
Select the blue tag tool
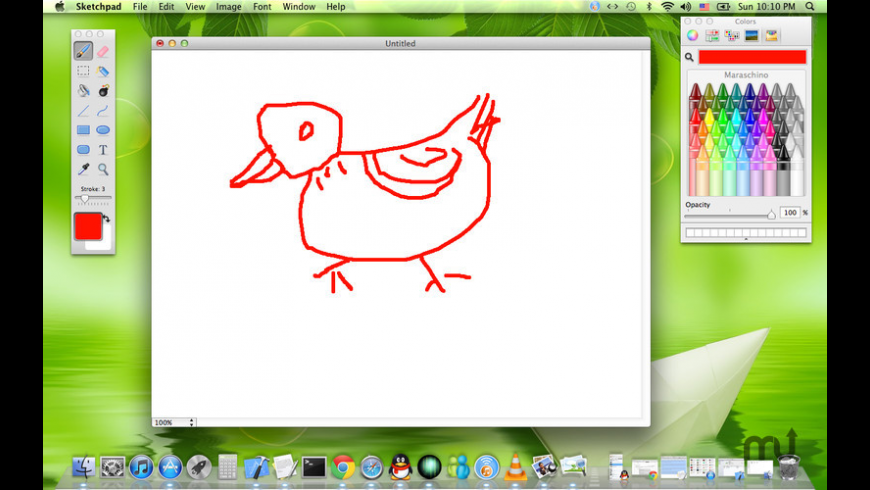tap(103, 70)
